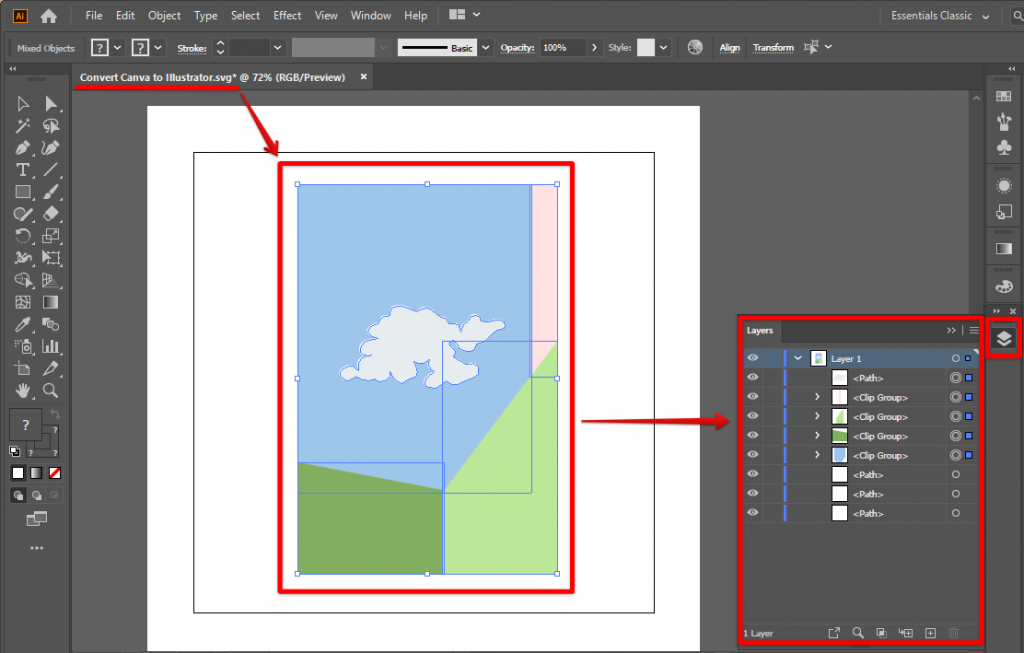Pick the Magic Wand tool
The height and width of the screenshot is (653, 1024).
coord(22,126)
